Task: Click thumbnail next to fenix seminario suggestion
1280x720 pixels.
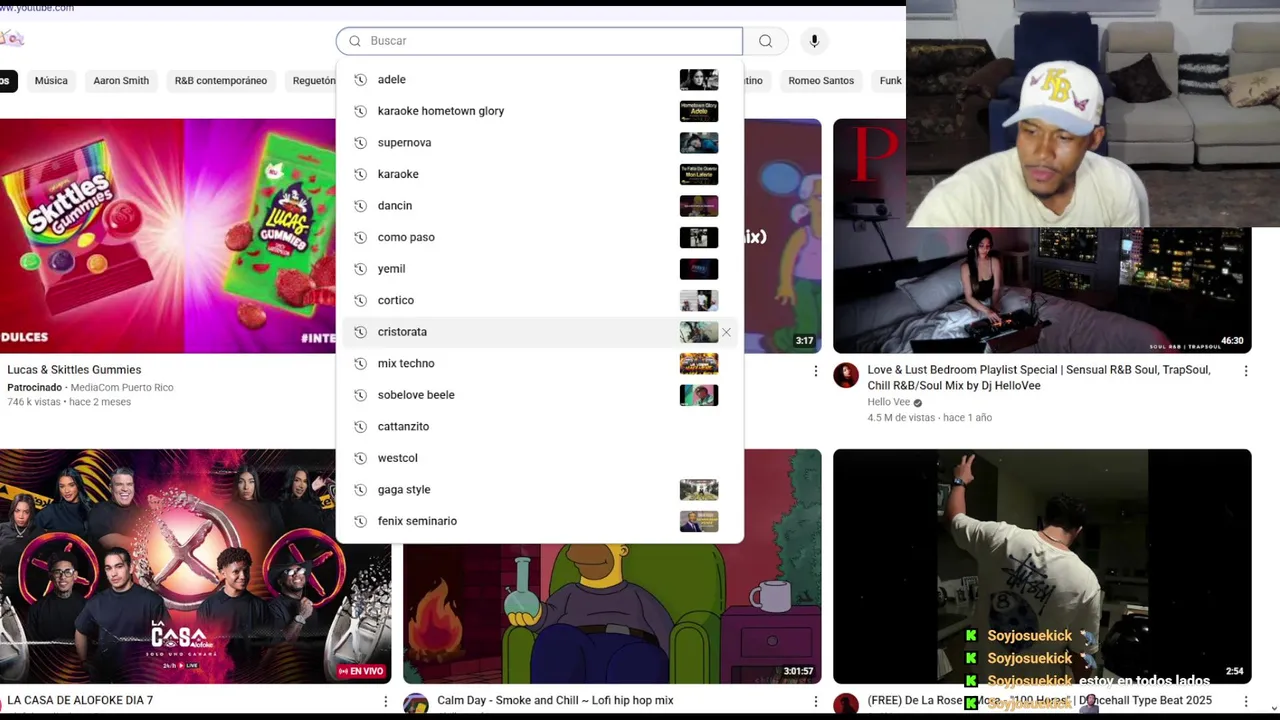Action: (699, 521)
